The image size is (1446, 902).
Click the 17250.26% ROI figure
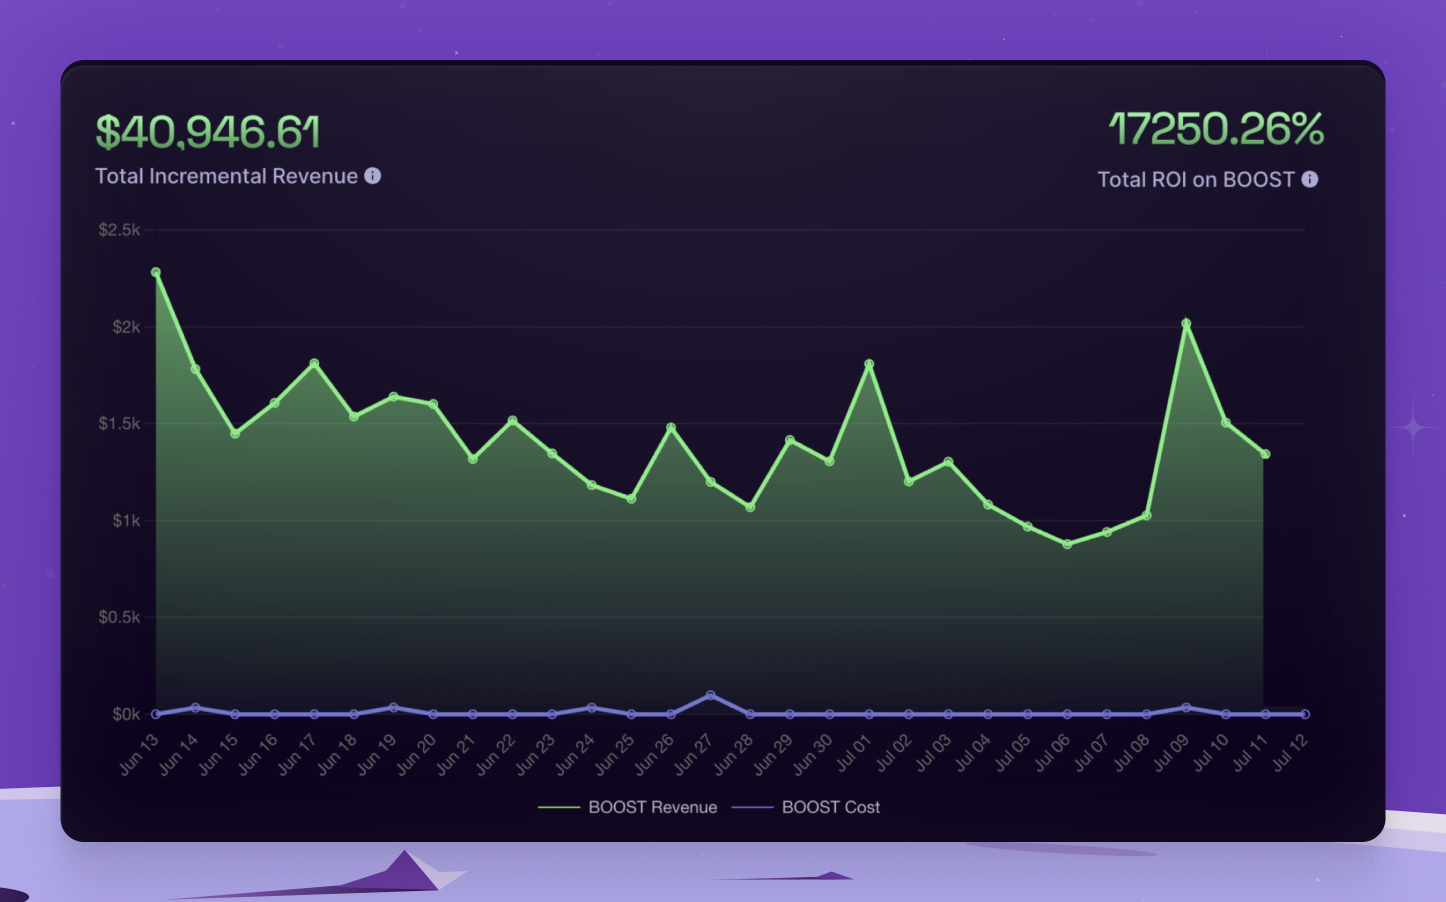[x=1215, y=129]
